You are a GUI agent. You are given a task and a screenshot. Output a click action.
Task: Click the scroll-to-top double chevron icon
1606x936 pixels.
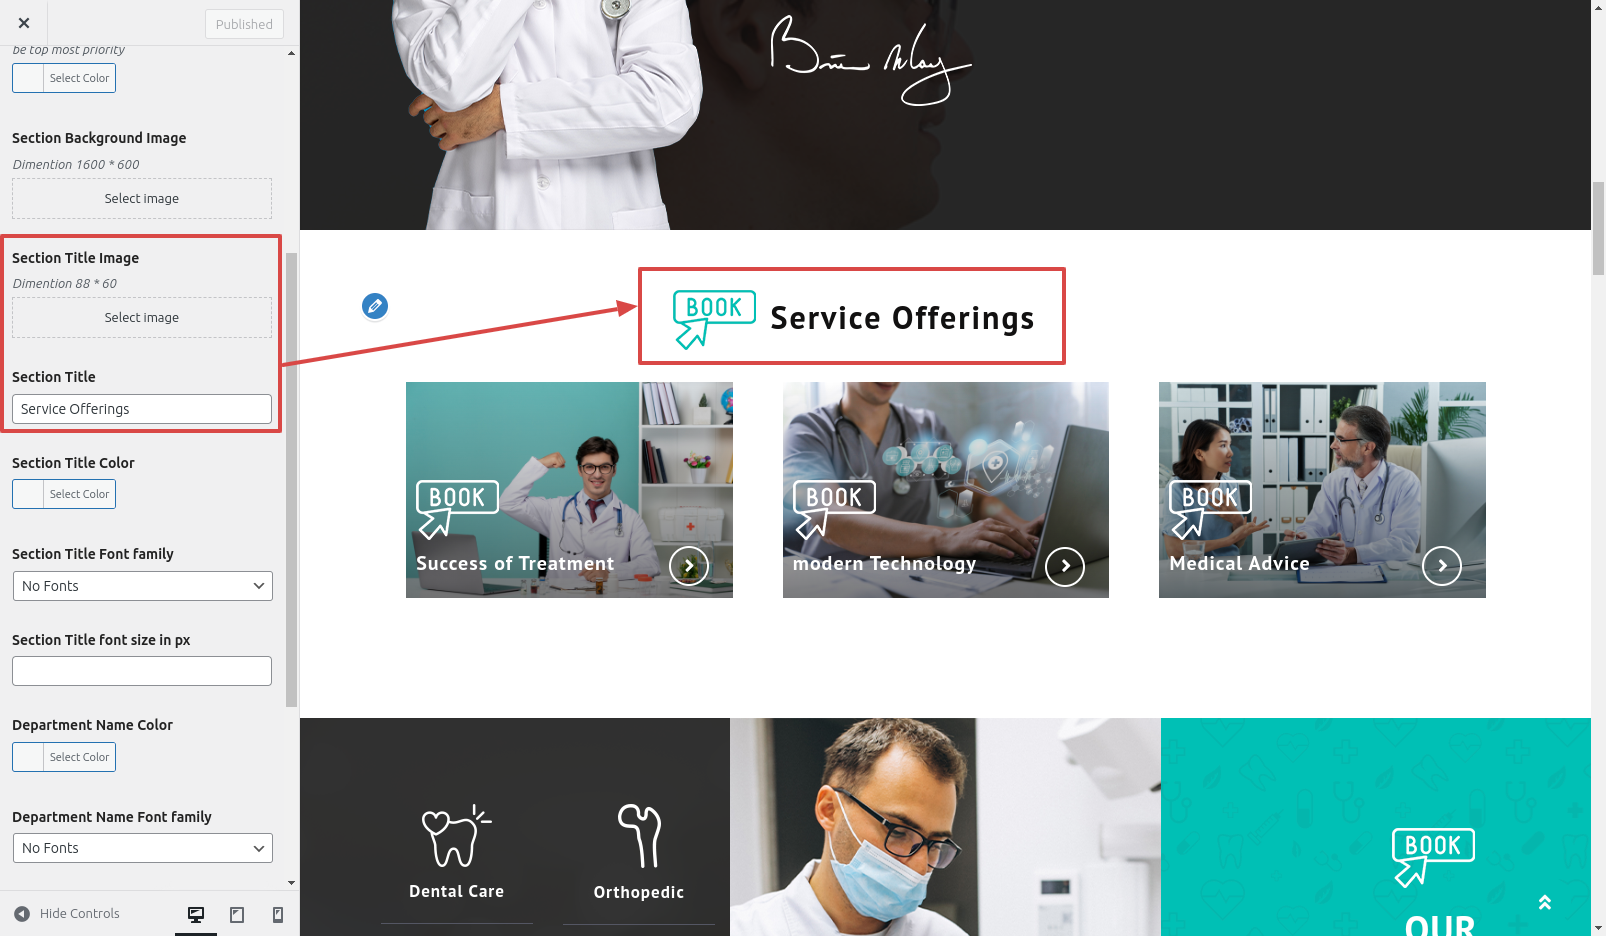[1545, 902]
